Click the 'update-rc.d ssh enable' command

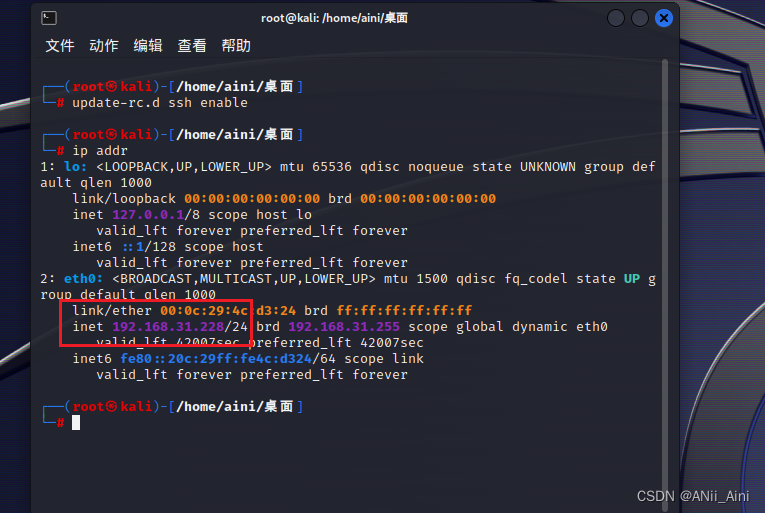(x=160, y=103)
